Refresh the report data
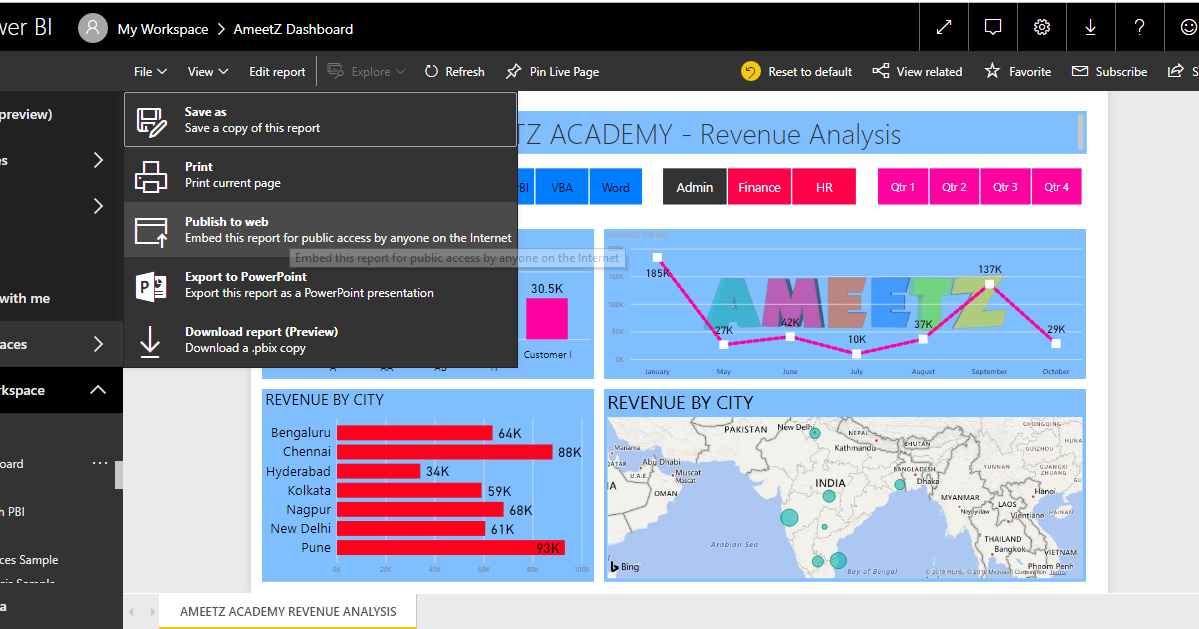 454,71
